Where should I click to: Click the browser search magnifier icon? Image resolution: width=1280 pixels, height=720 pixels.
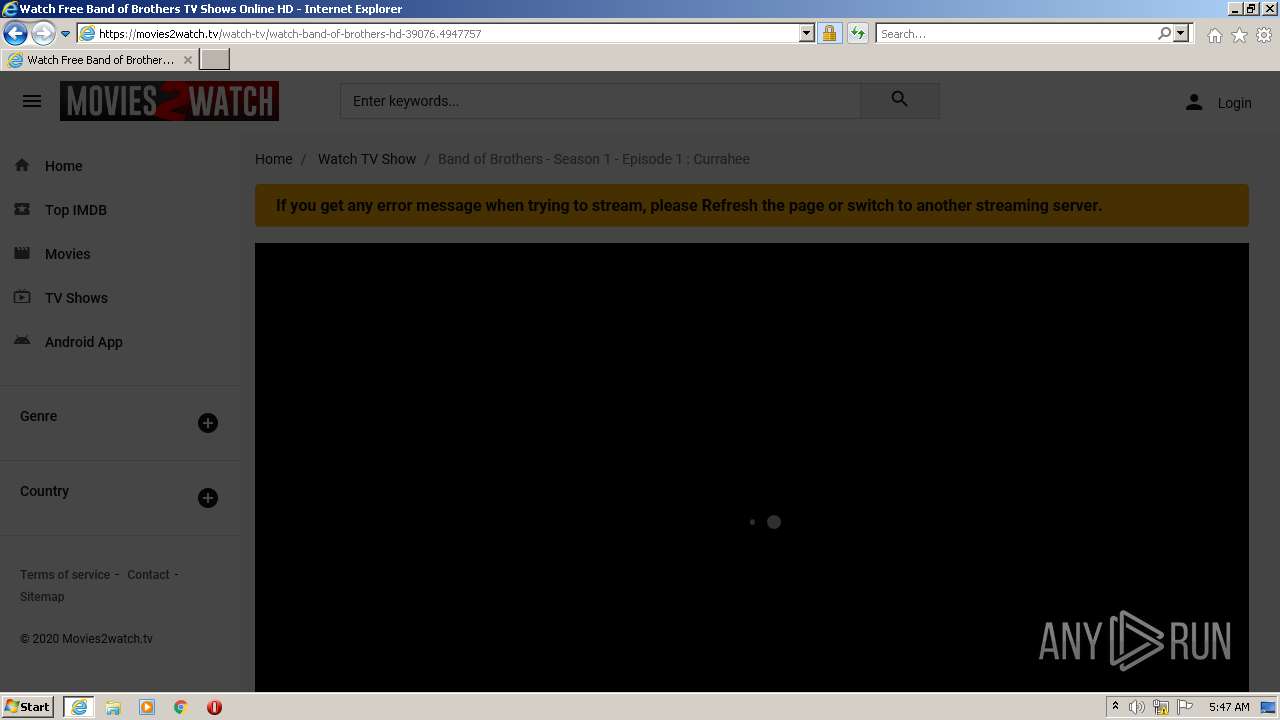pos(1164,33)
